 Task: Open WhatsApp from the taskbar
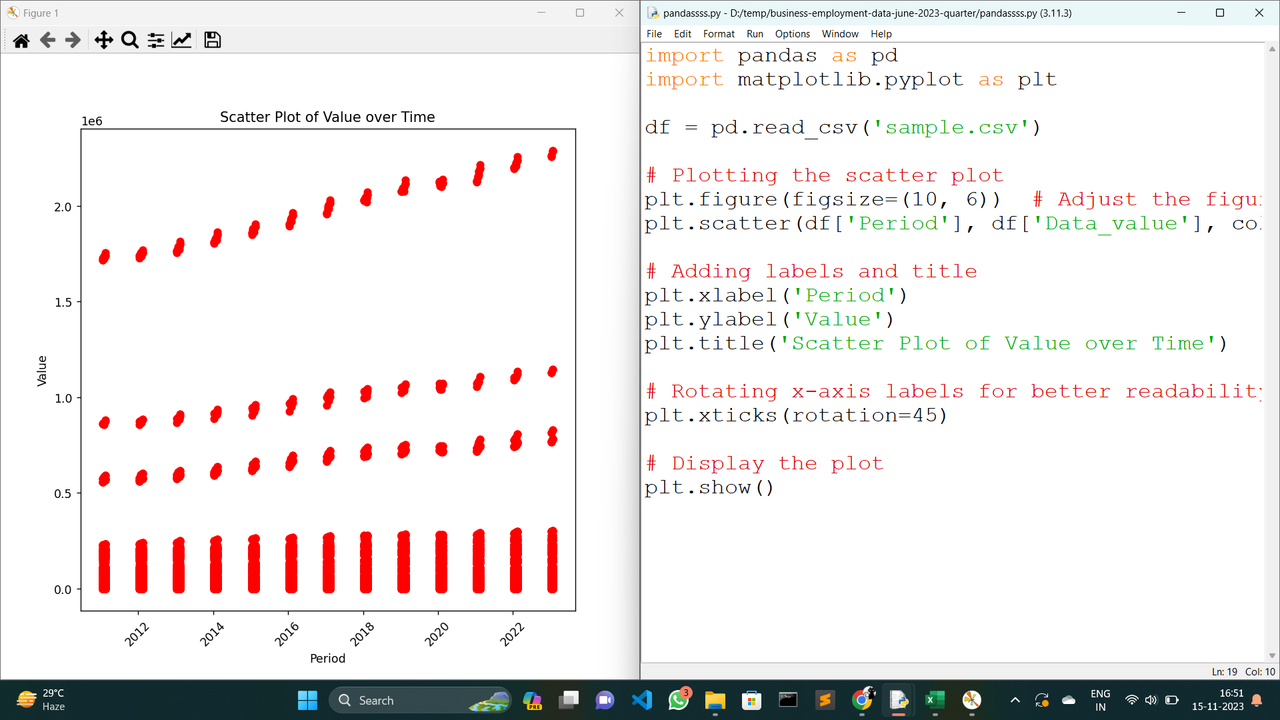click(679, 700)
